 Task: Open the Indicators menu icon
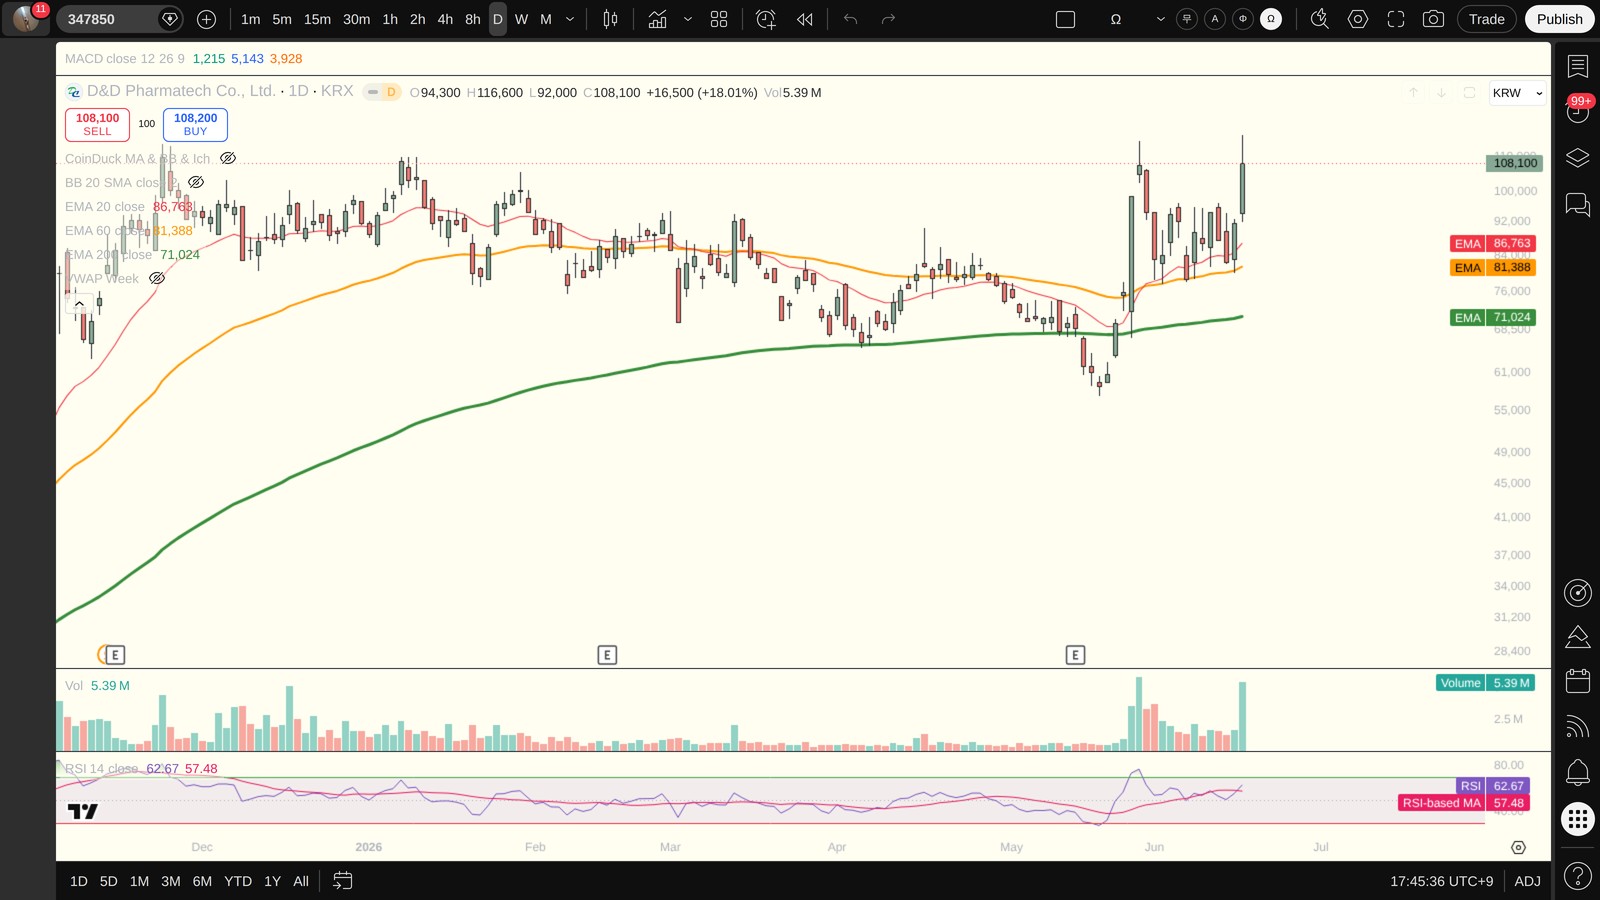(x=657, y=19)
